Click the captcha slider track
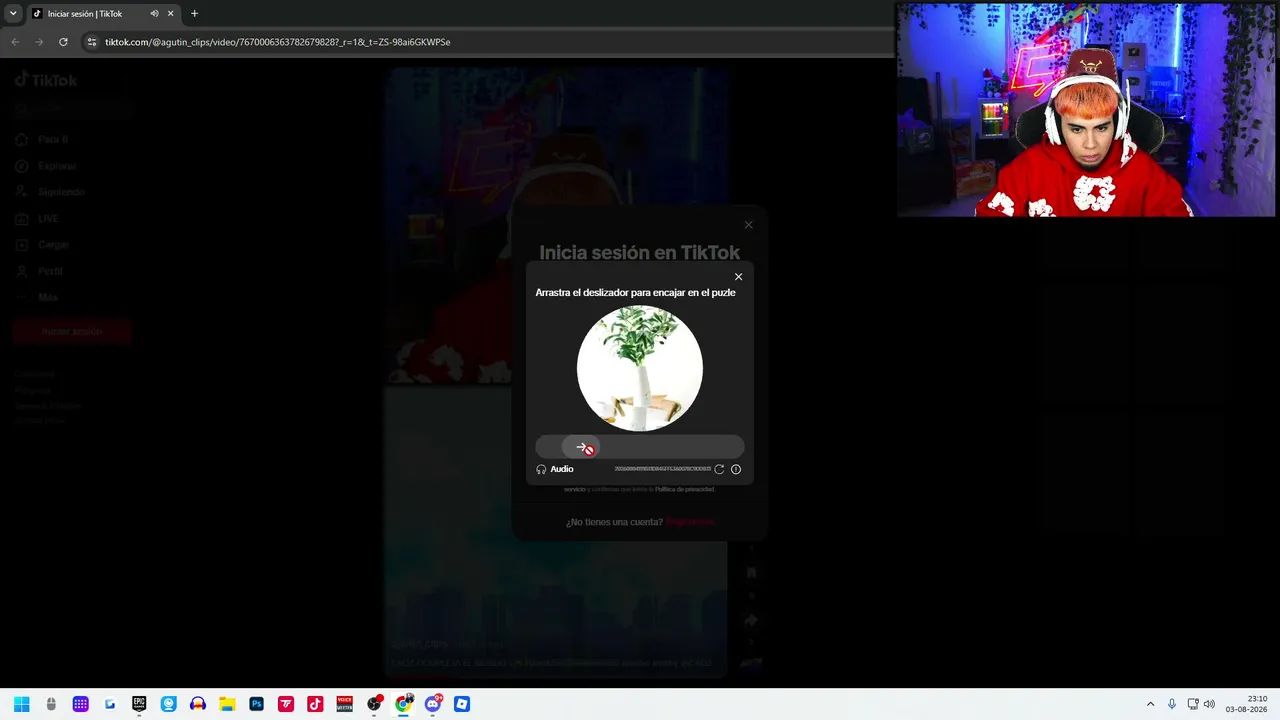This screenshot has height=720, width=1280. (640, 447)
